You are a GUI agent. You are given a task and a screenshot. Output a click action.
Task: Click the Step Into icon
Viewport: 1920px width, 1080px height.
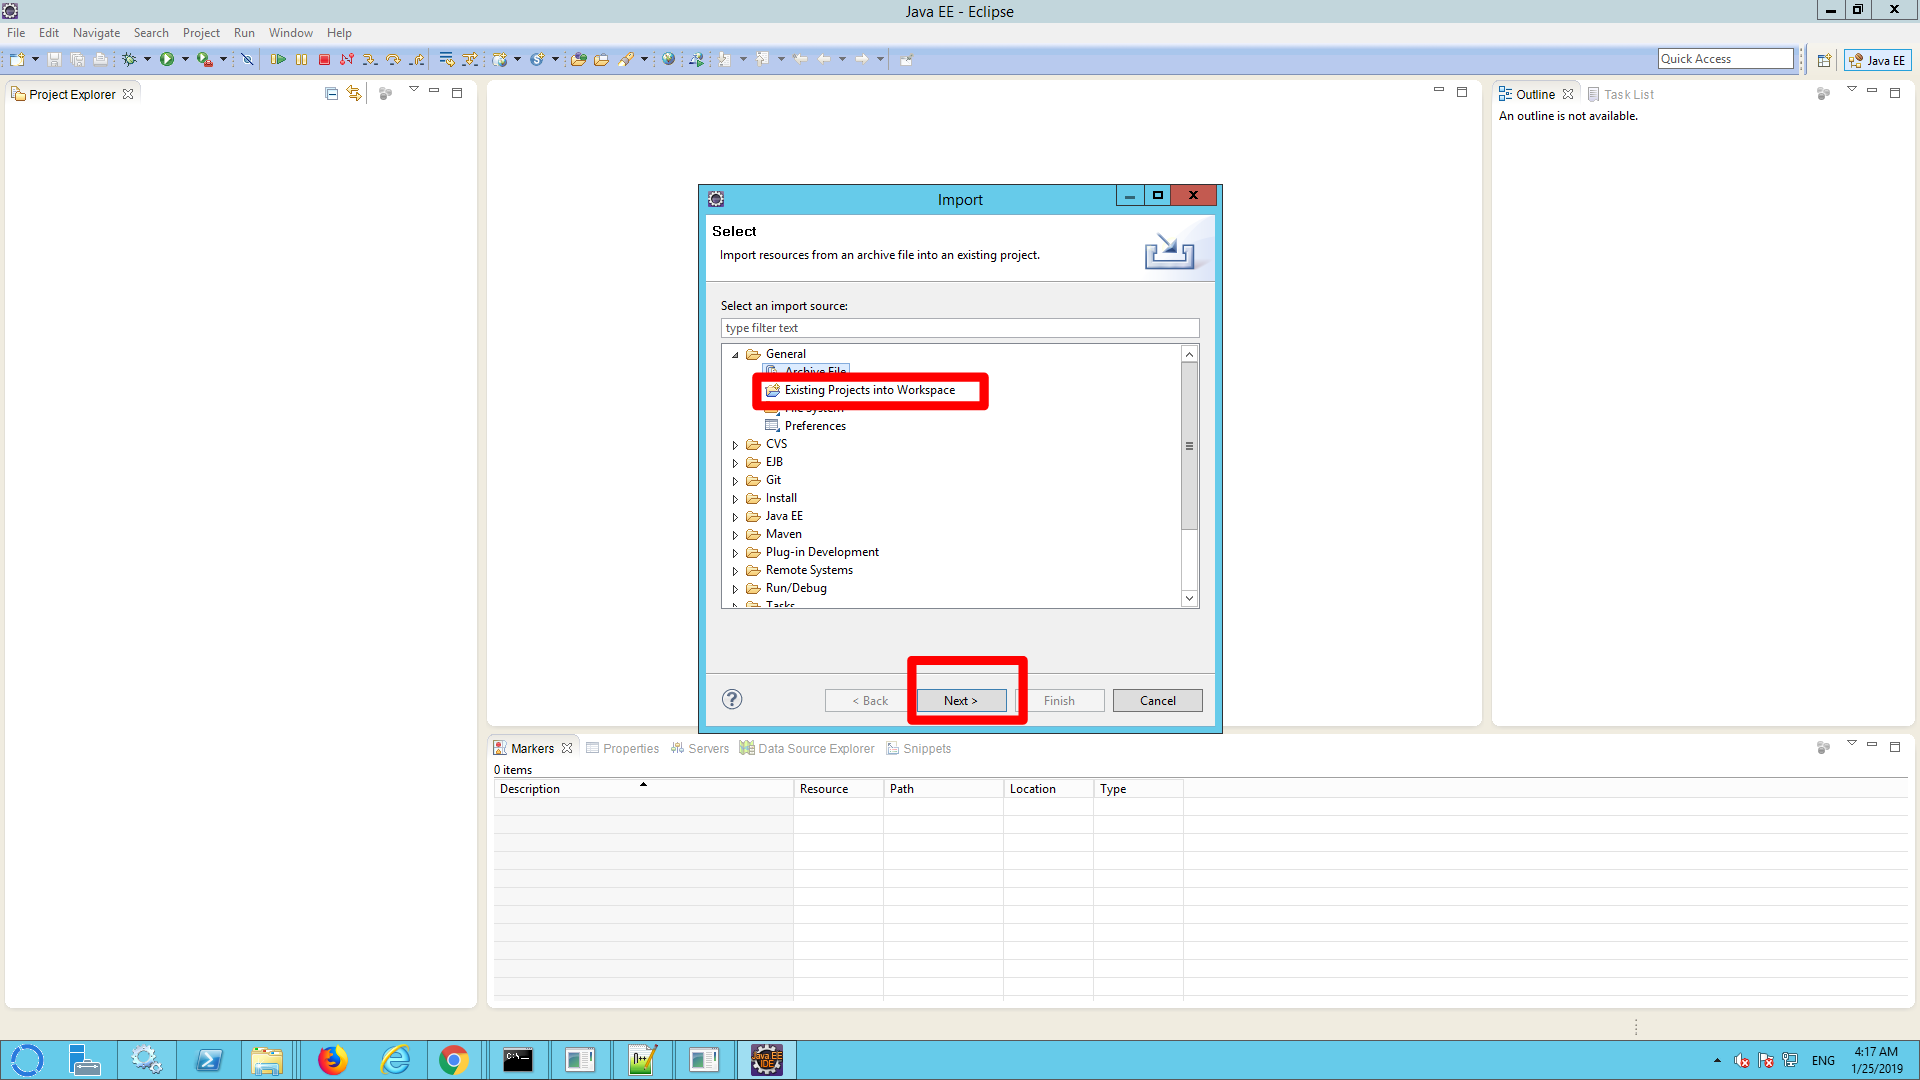pos(370,60)
